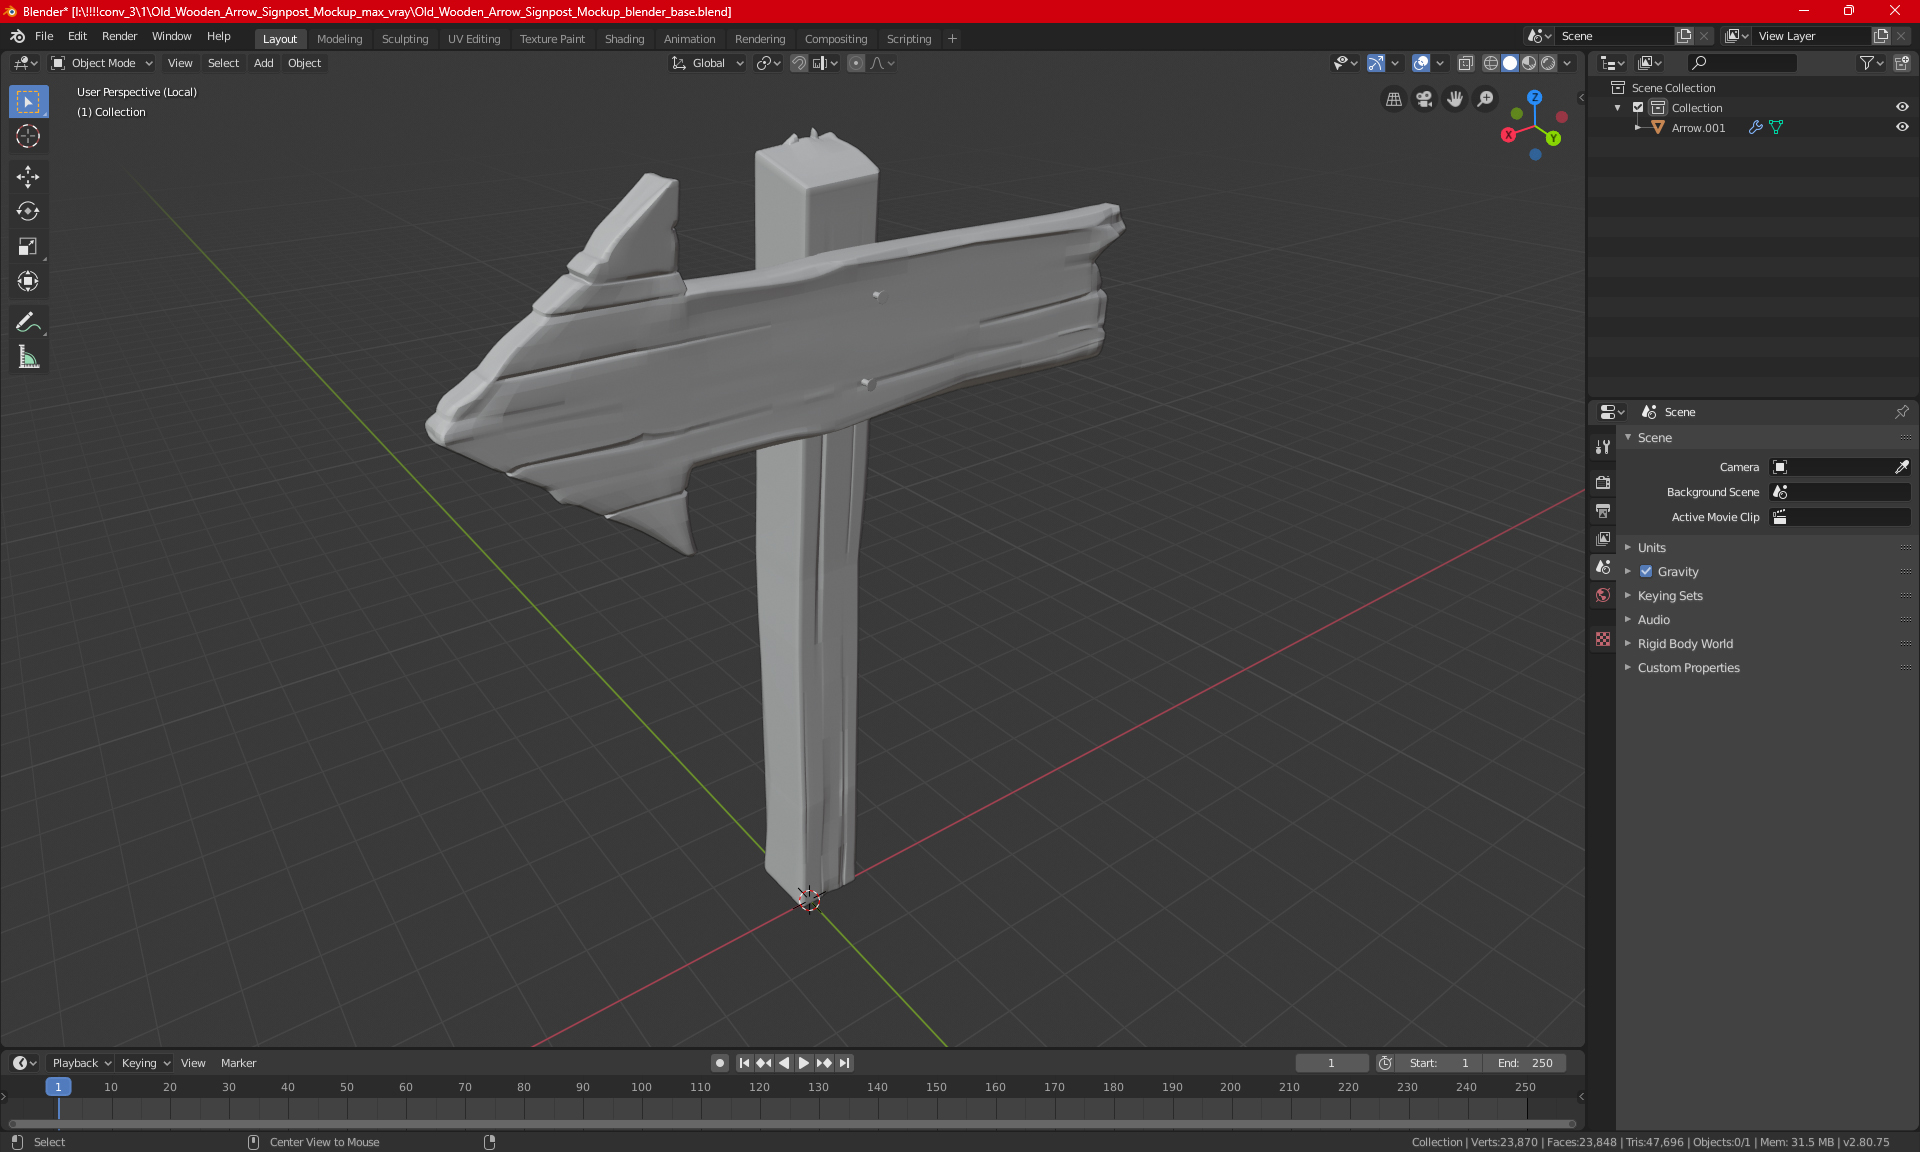
Task: Click the Blender logo menu icon
Action: 17,36
